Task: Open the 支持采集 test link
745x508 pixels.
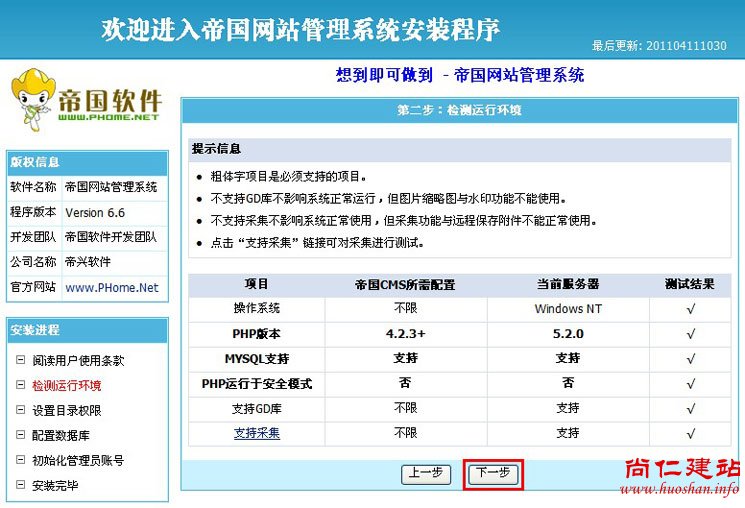Action: coord(257,433)
